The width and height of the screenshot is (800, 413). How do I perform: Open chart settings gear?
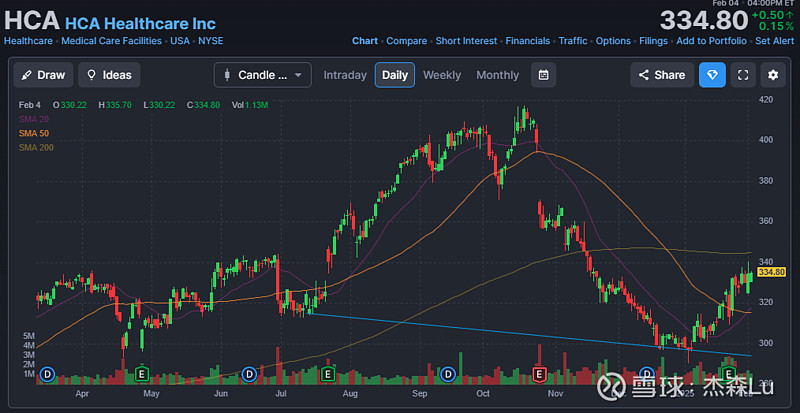click(772, 75)
